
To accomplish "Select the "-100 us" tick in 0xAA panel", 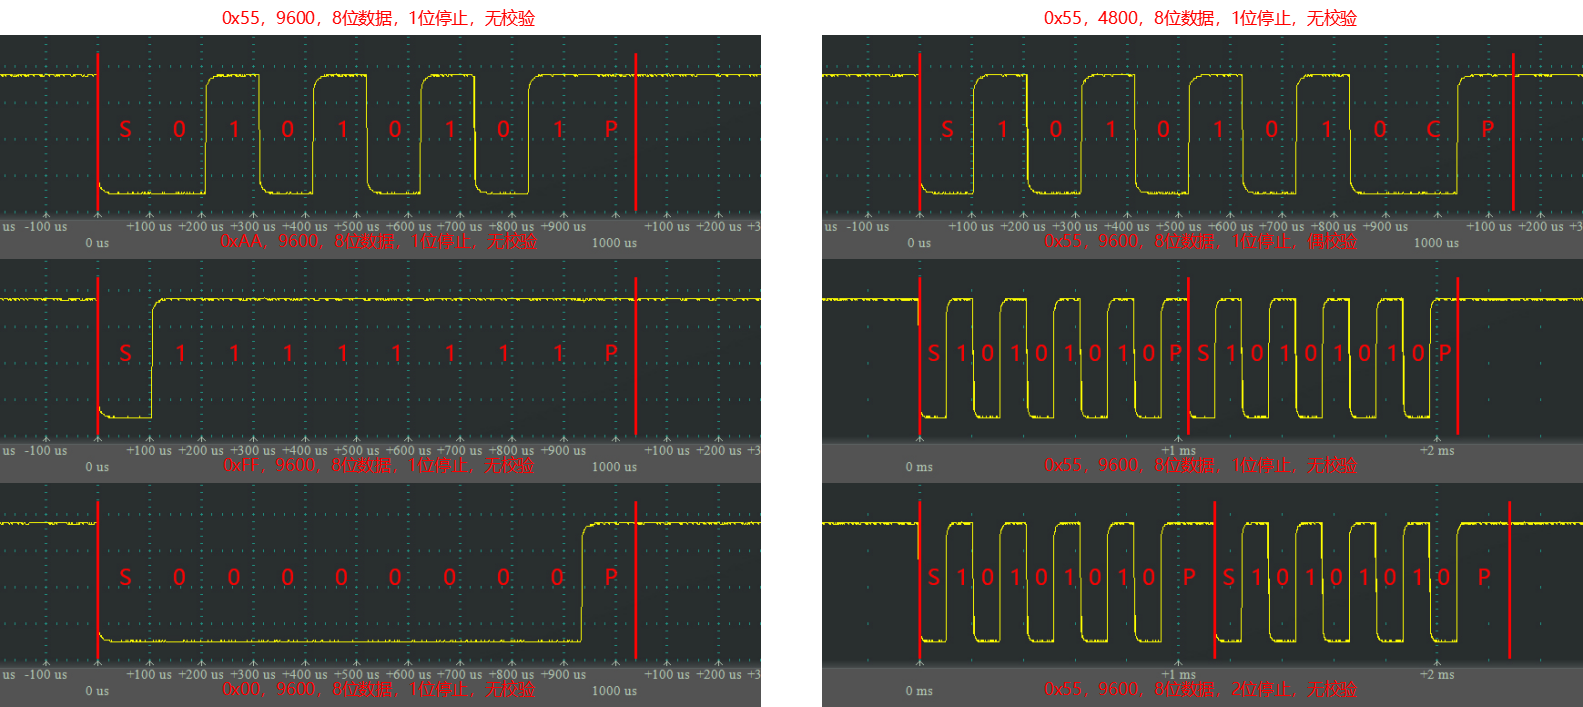I will click(46, 227).
